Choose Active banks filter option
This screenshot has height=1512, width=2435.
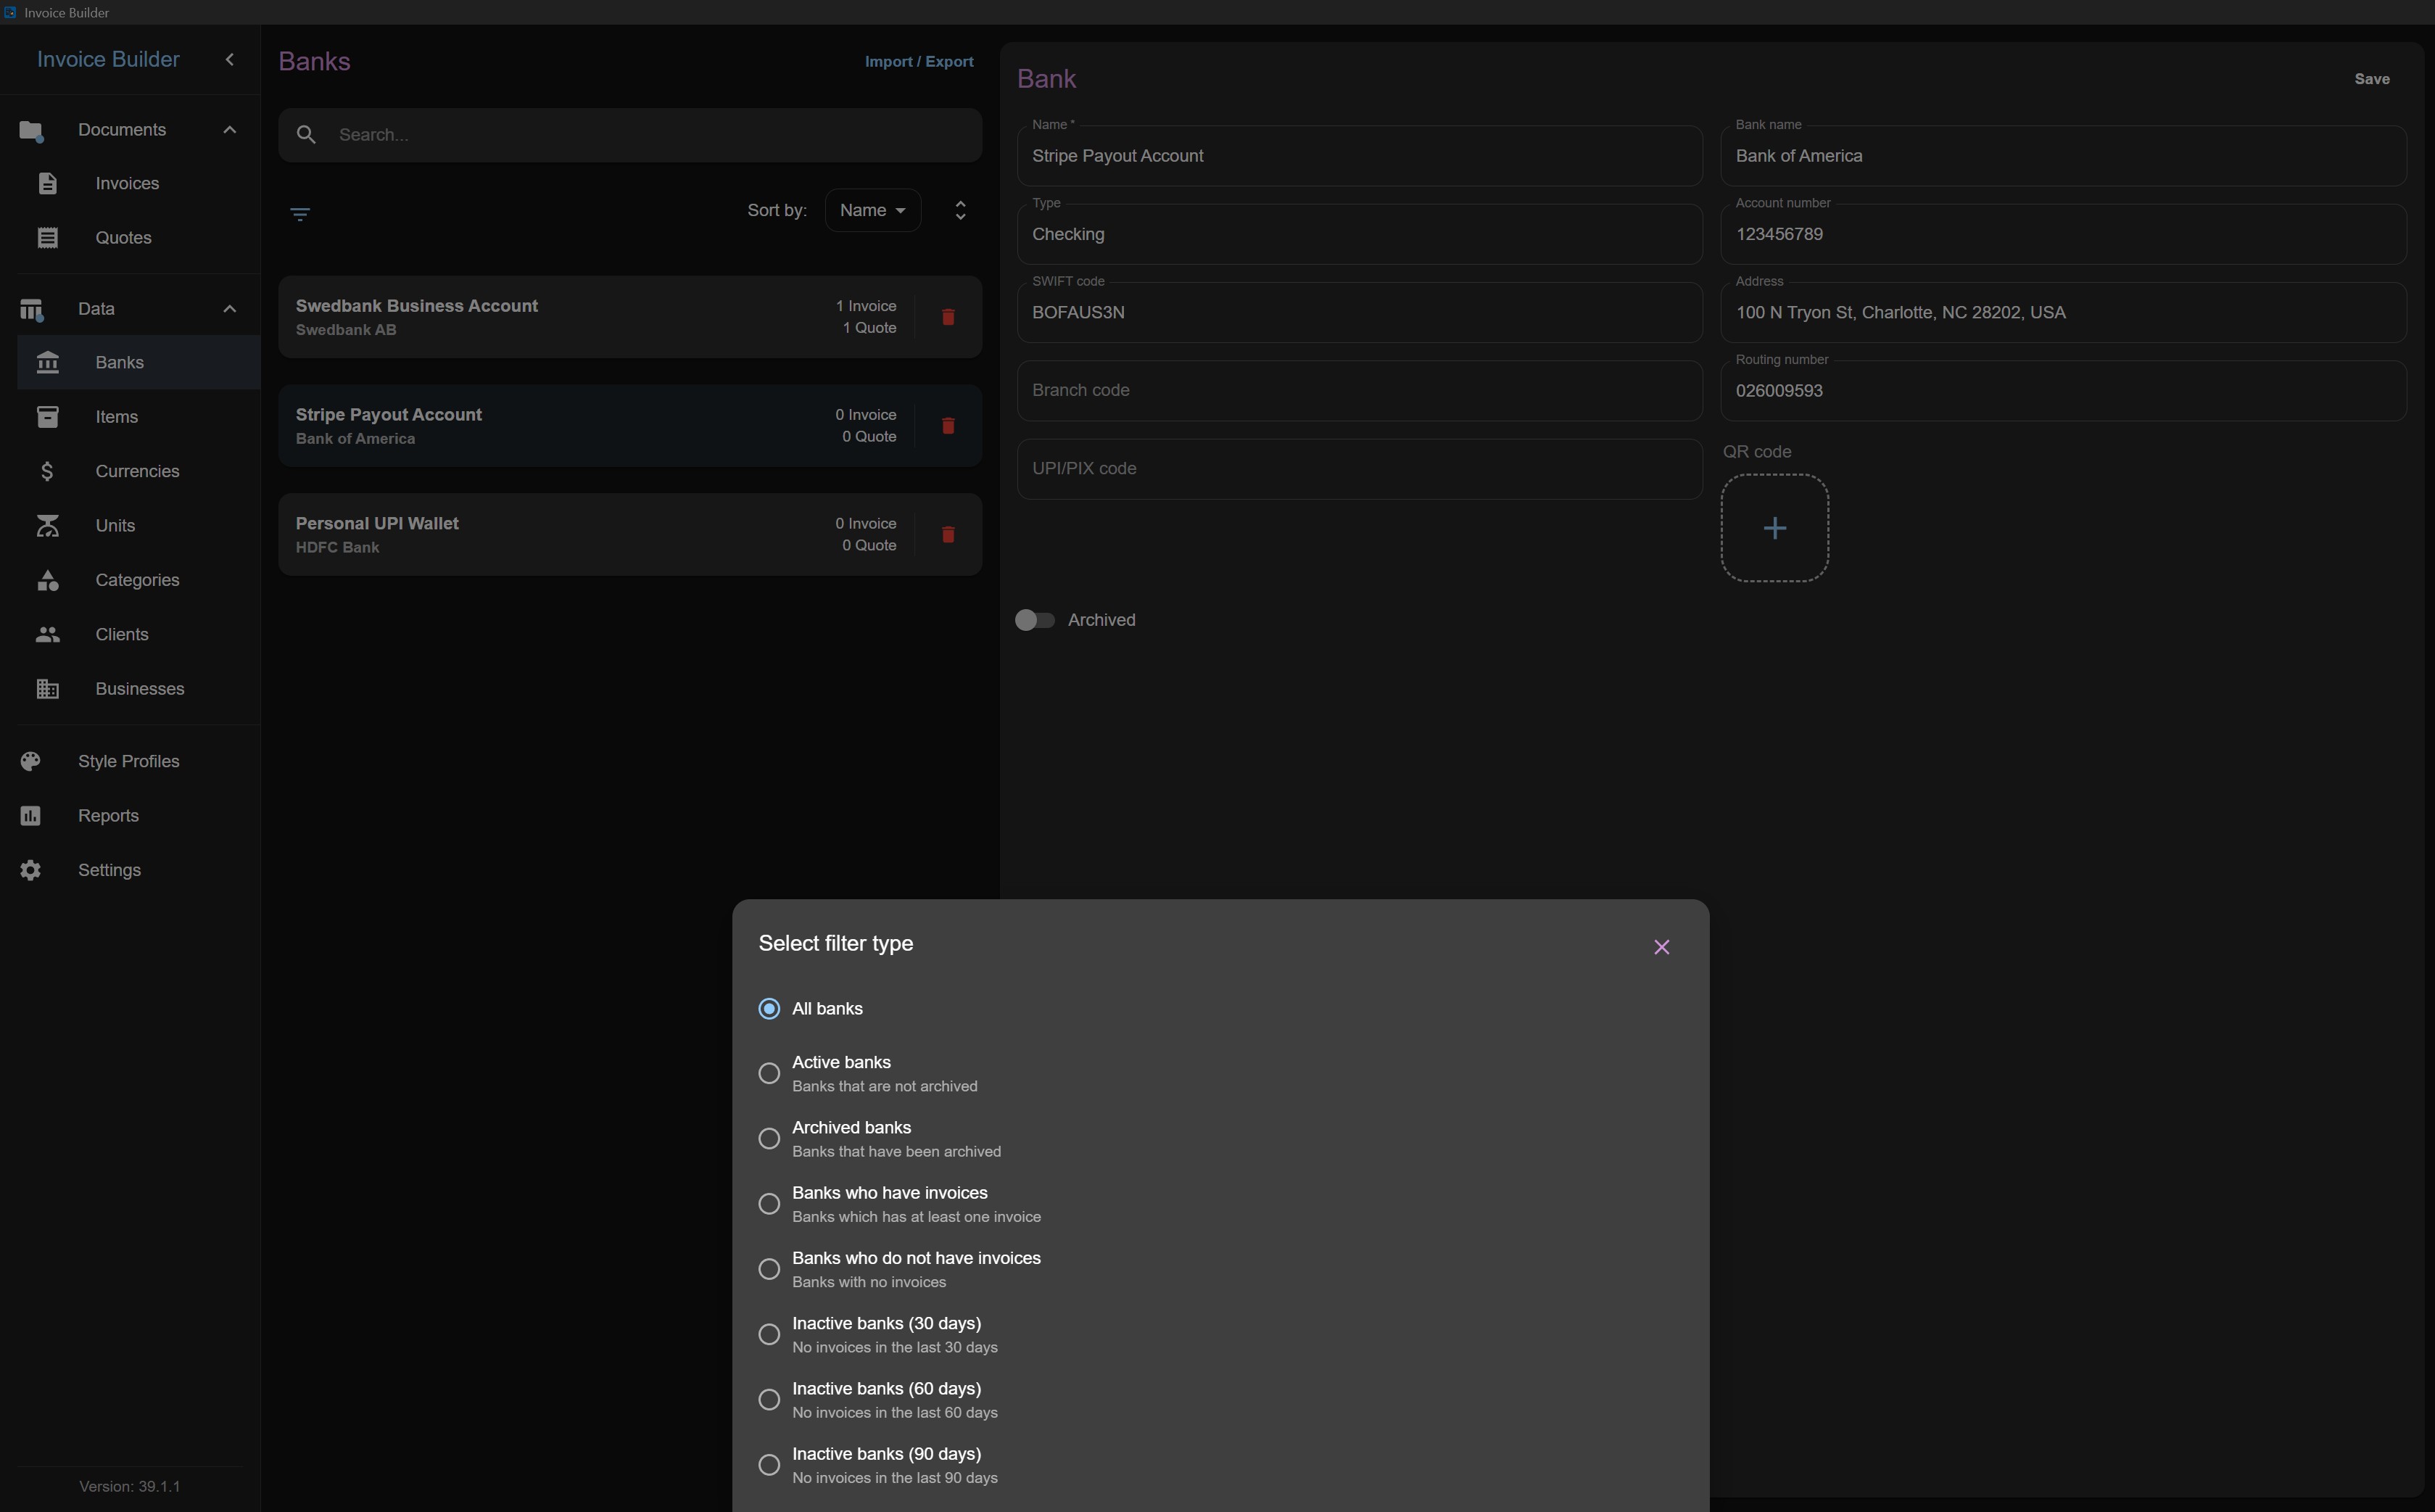[x=769, y=1073]
